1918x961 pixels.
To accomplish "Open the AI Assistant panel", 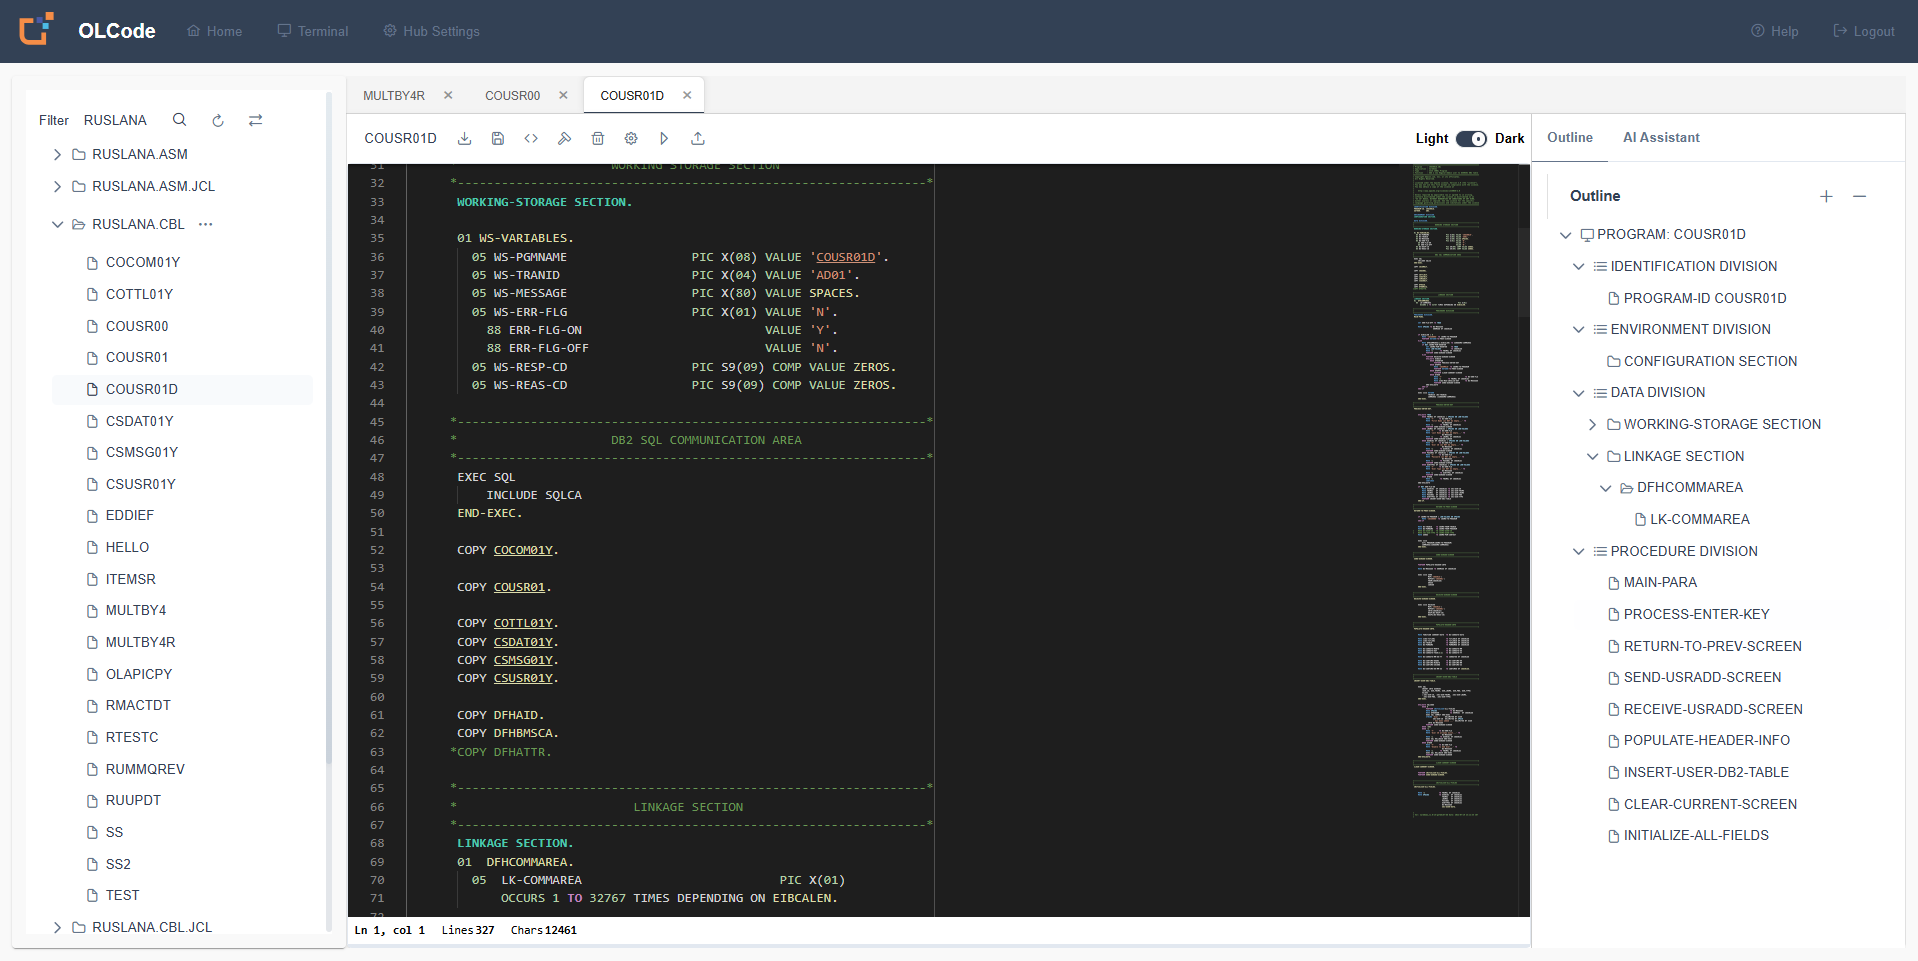I will click(1660, 137).
